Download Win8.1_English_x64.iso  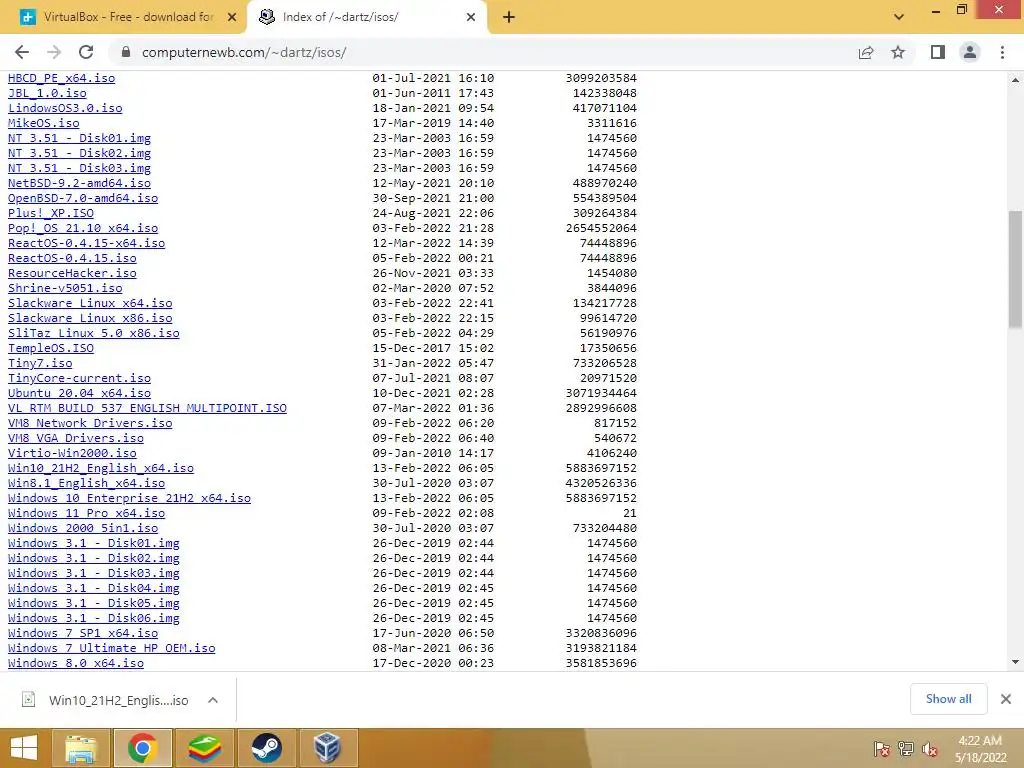pyautogui.click(x=87, y=483)
